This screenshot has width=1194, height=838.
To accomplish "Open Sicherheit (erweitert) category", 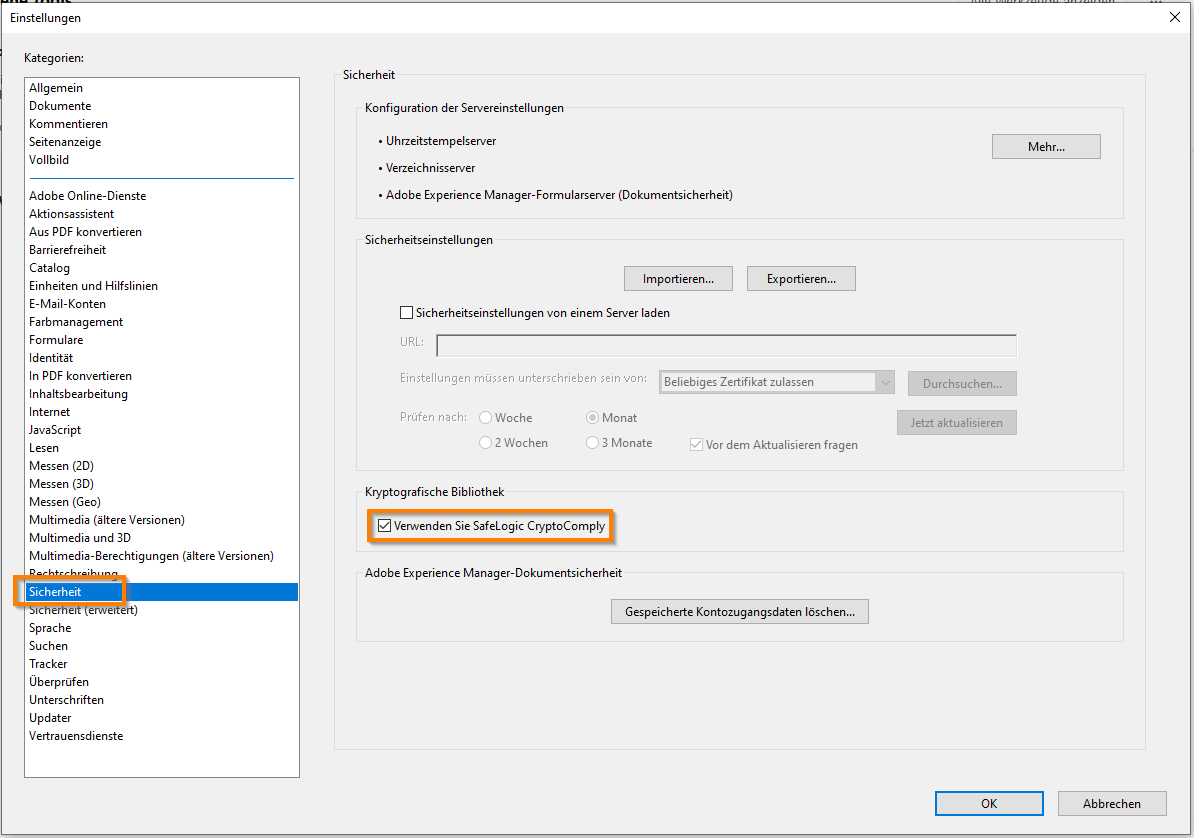I will (83, 610).
